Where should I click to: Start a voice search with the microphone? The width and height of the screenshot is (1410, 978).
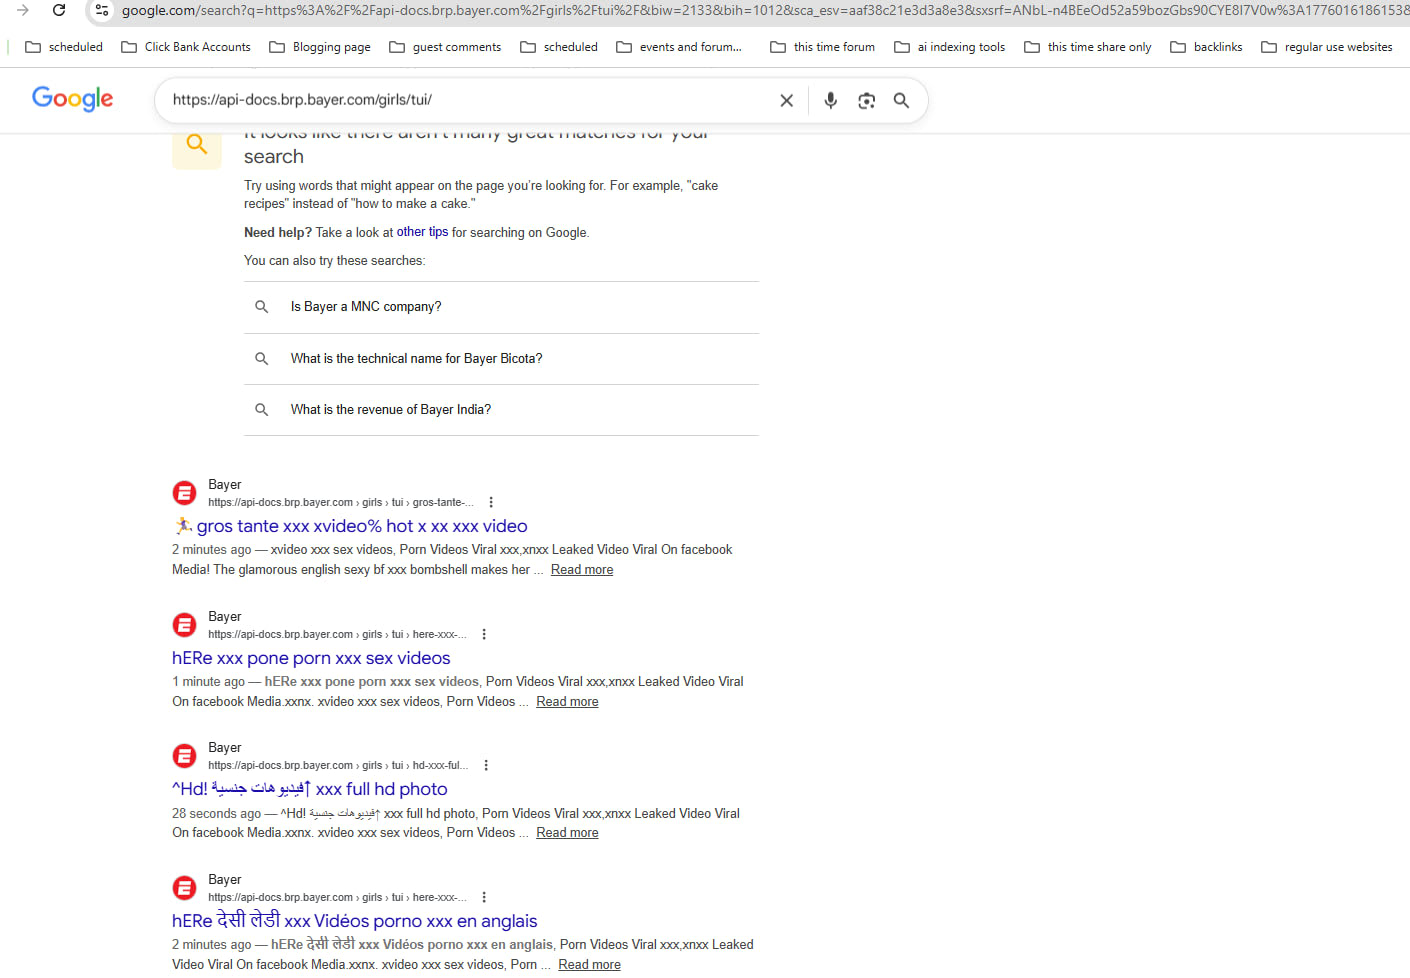click(830, 100)
